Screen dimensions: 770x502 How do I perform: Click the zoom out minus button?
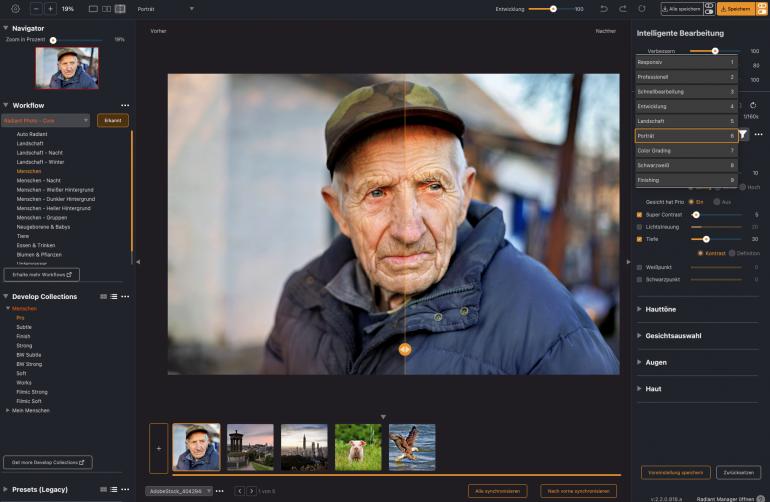point(36,8)
